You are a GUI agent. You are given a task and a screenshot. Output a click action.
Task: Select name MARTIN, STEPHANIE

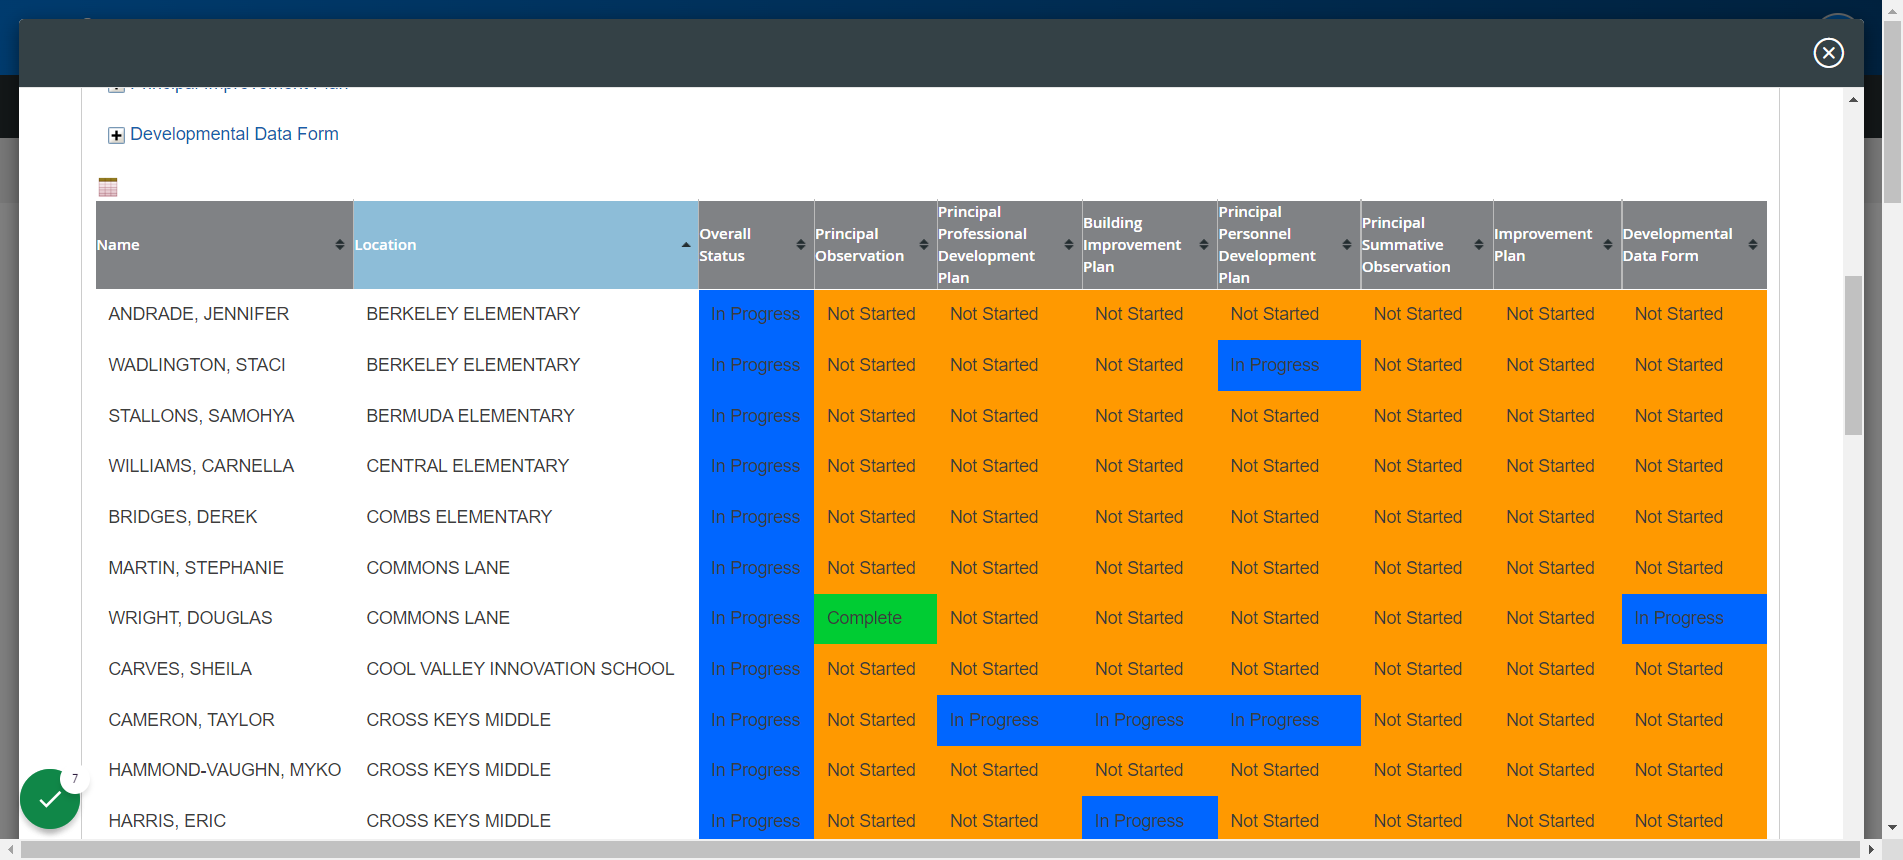click(x=196, y=568)
